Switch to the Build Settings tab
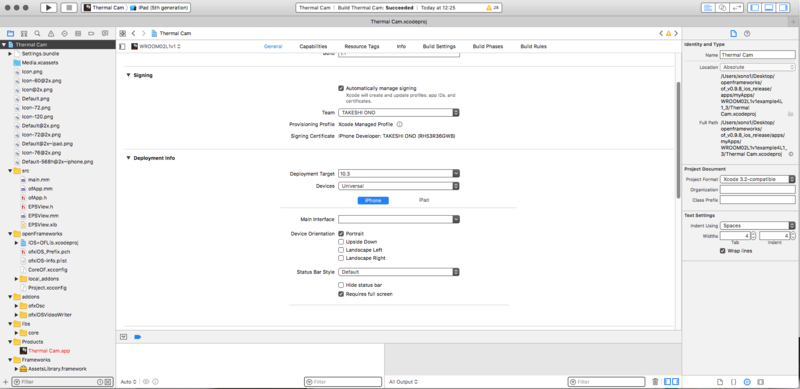Screen dimensions: 800x389 pos(439,46)
